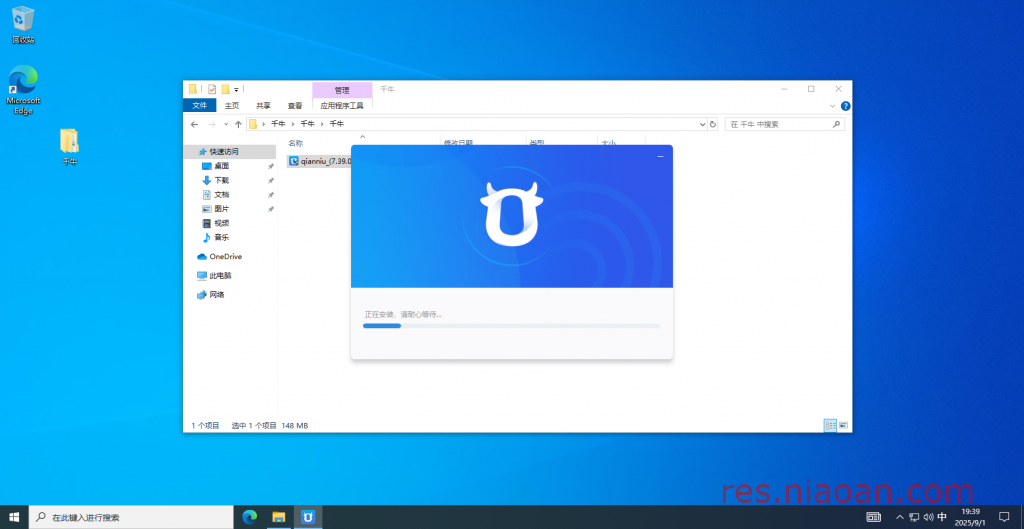Open 视频 in the navigation pane
The height and width of the screenshot is (529, 1024).
[x=221, y=223]
